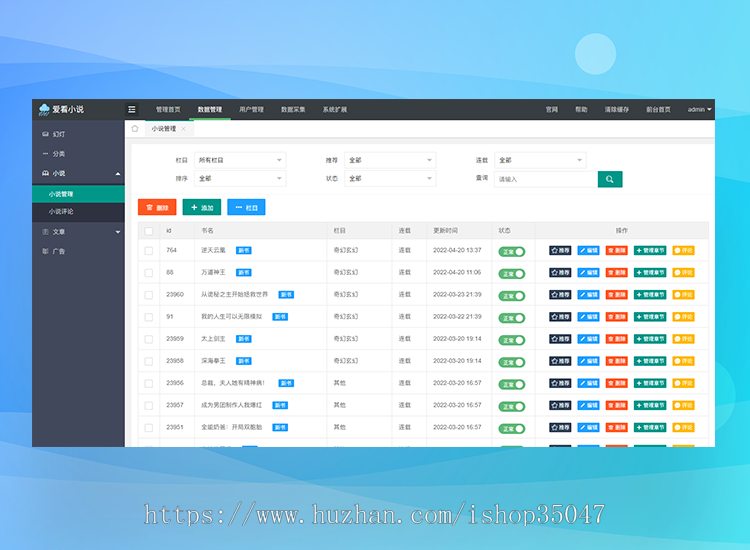Click the date 2022-04-20 11:06 cell
Image resolution: width=750 pixels, height=550 pixels.
pyautogui.click(x=457, y=272)
